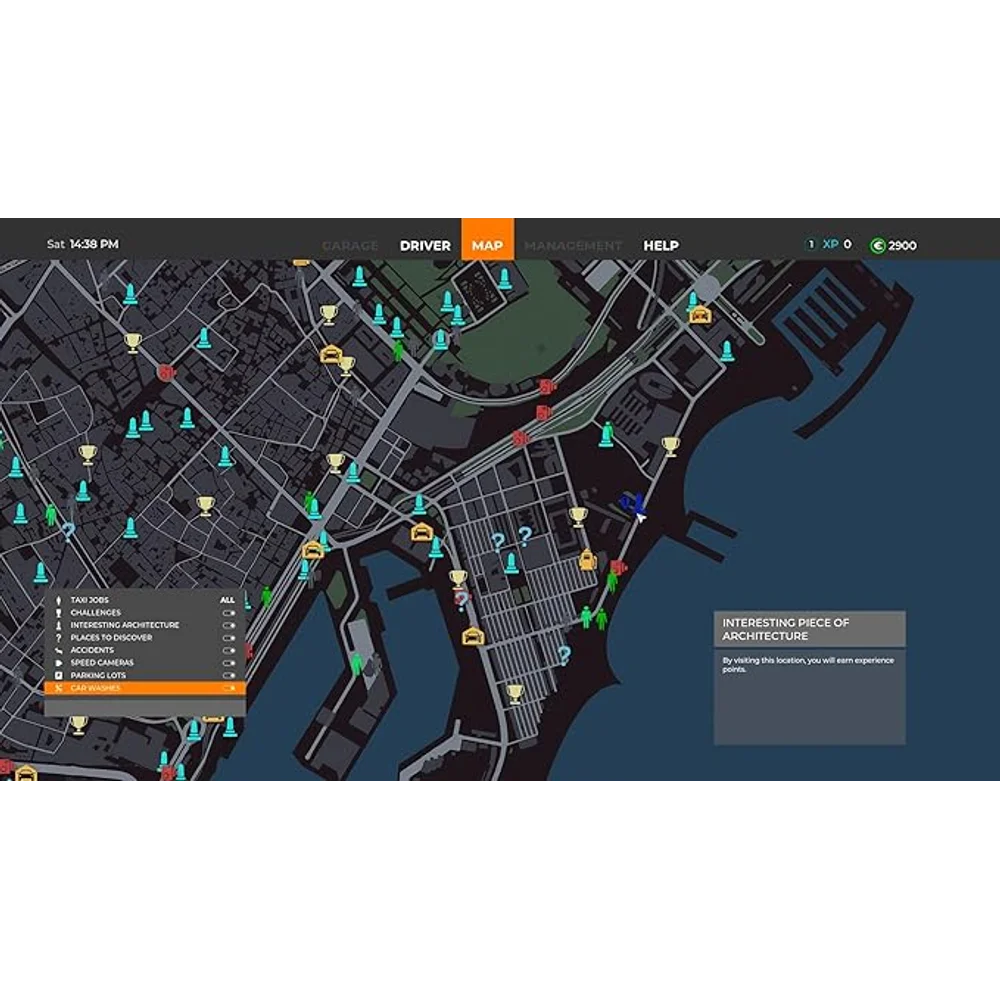Click the Accidents icon in the legend
1000x1000 pixels.
pyautogui.click(x=58, y=651)
